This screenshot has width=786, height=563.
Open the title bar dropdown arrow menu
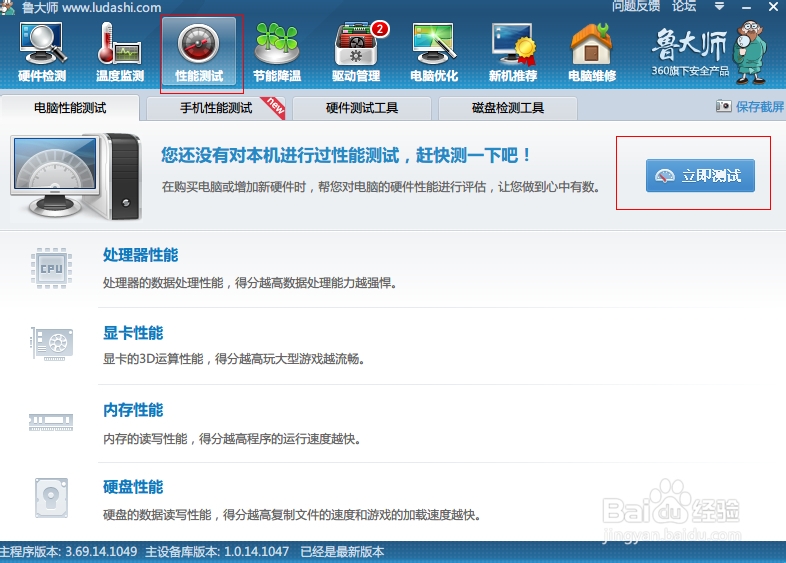point(719,7)
